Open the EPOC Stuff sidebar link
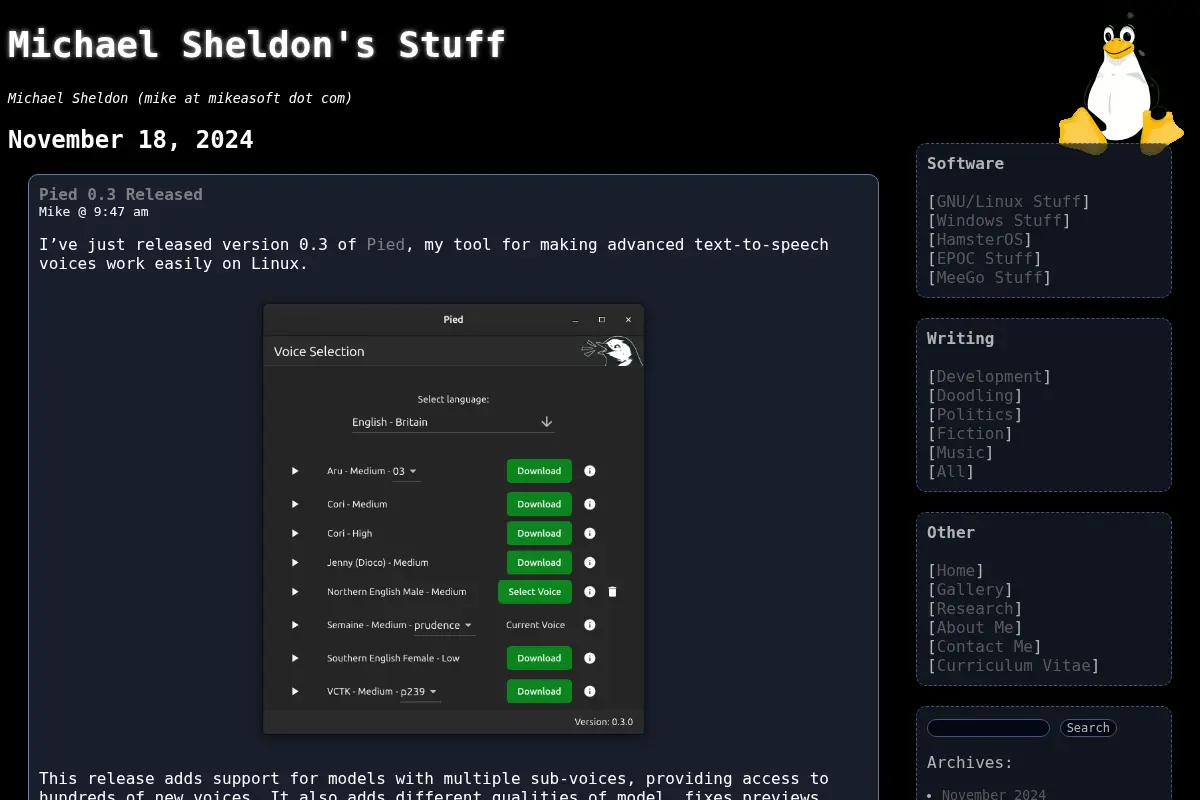The image size is (1200, 800). pyautogui.click(x=984, y=258)
